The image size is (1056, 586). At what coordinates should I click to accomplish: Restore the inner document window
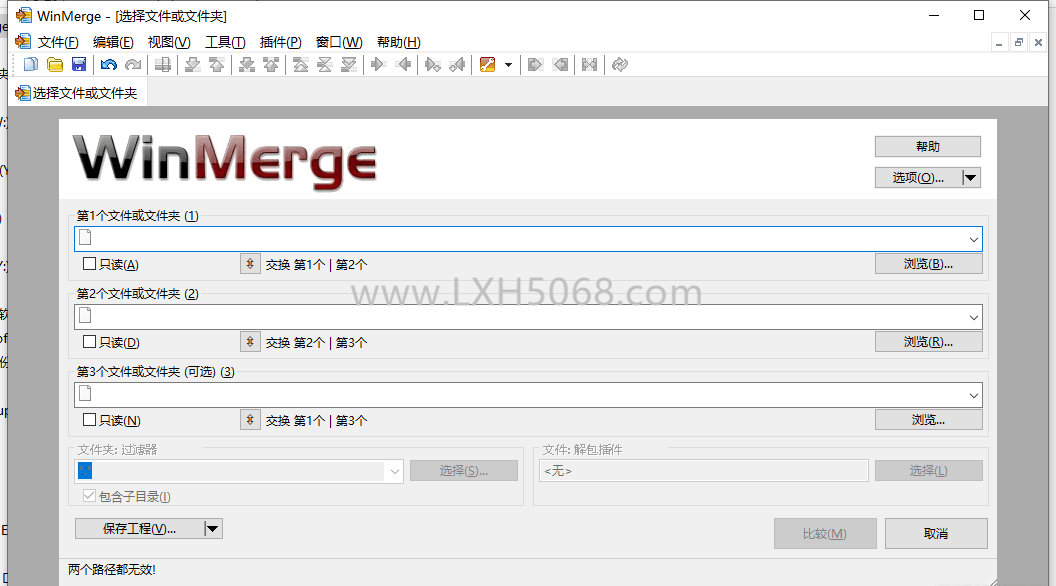click(1018, 42)
